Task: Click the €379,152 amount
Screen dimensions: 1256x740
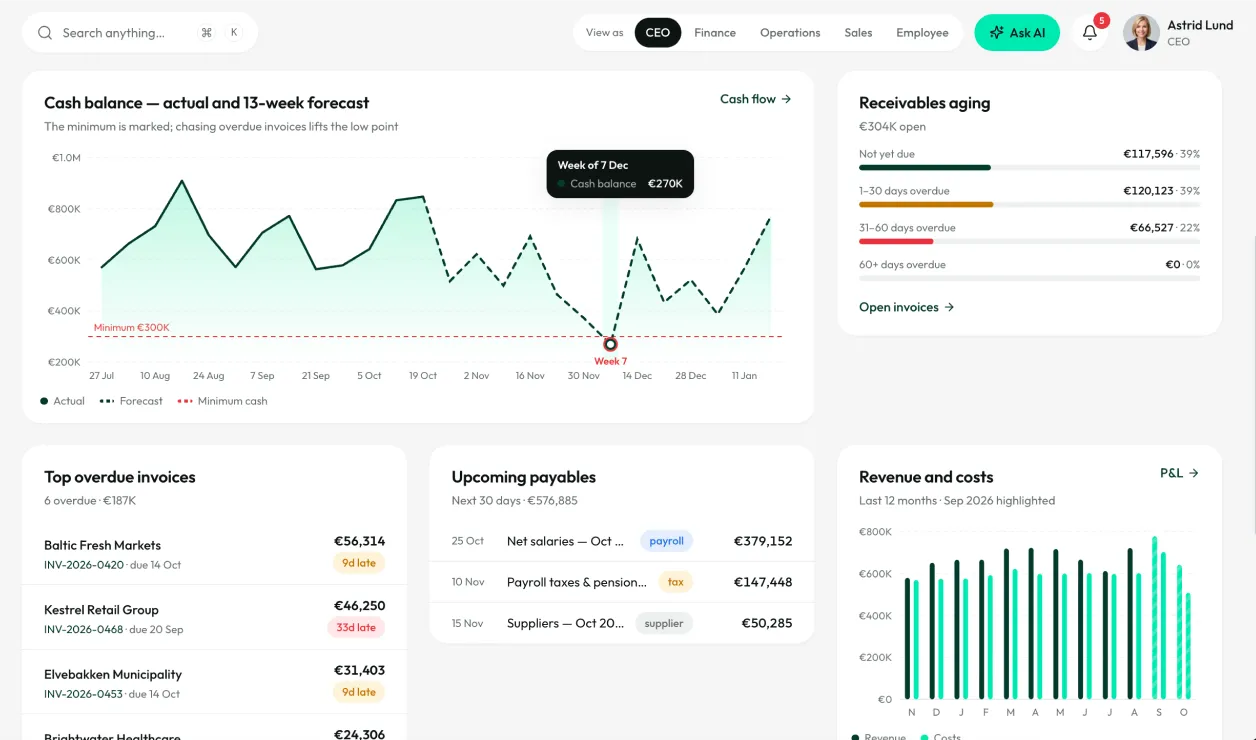Action: (763, 541)
